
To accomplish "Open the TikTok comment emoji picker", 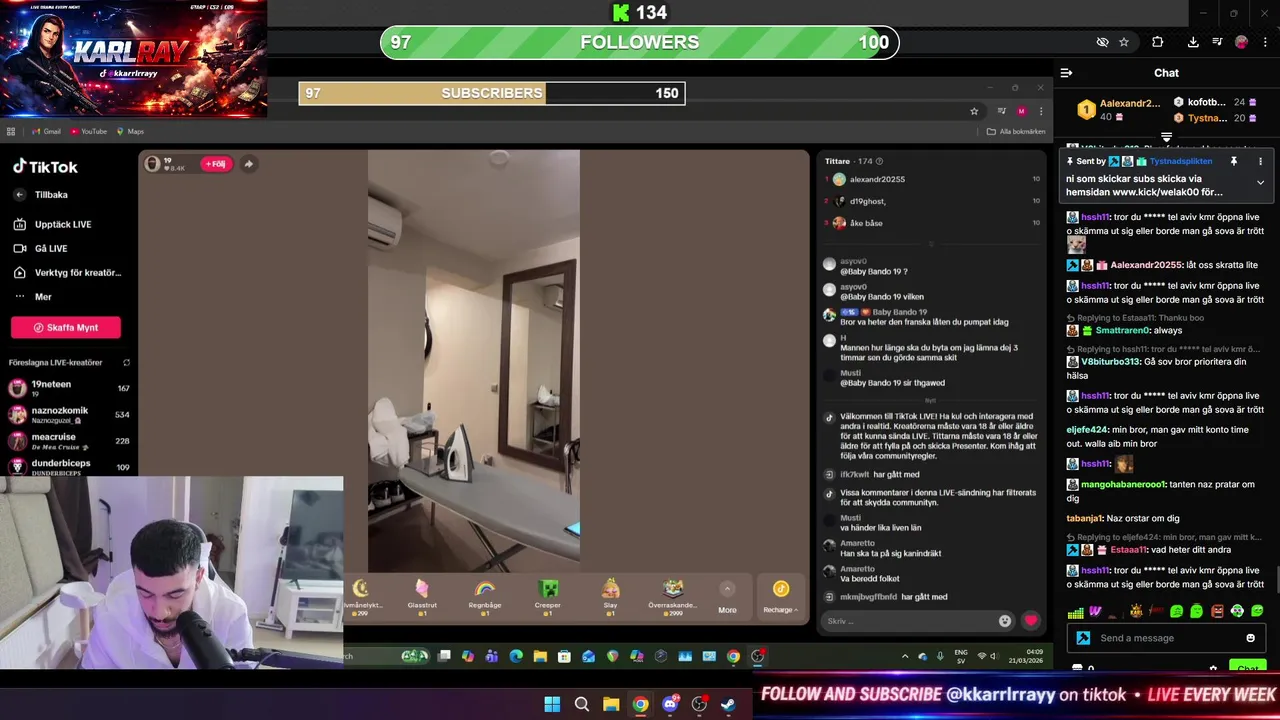I will pyautogui.click(x=1004, y=621).
